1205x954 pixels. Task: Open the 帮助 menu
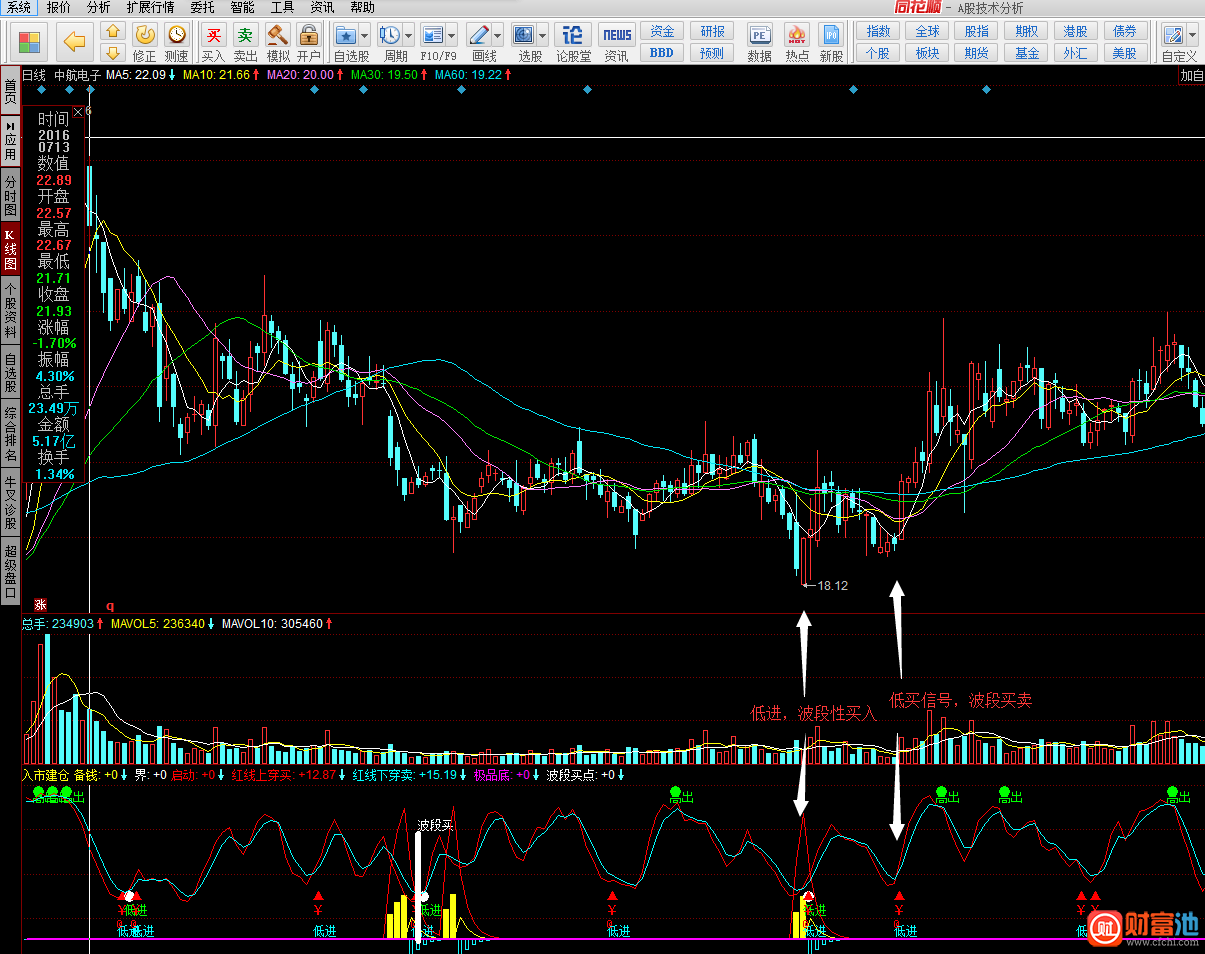362,7
